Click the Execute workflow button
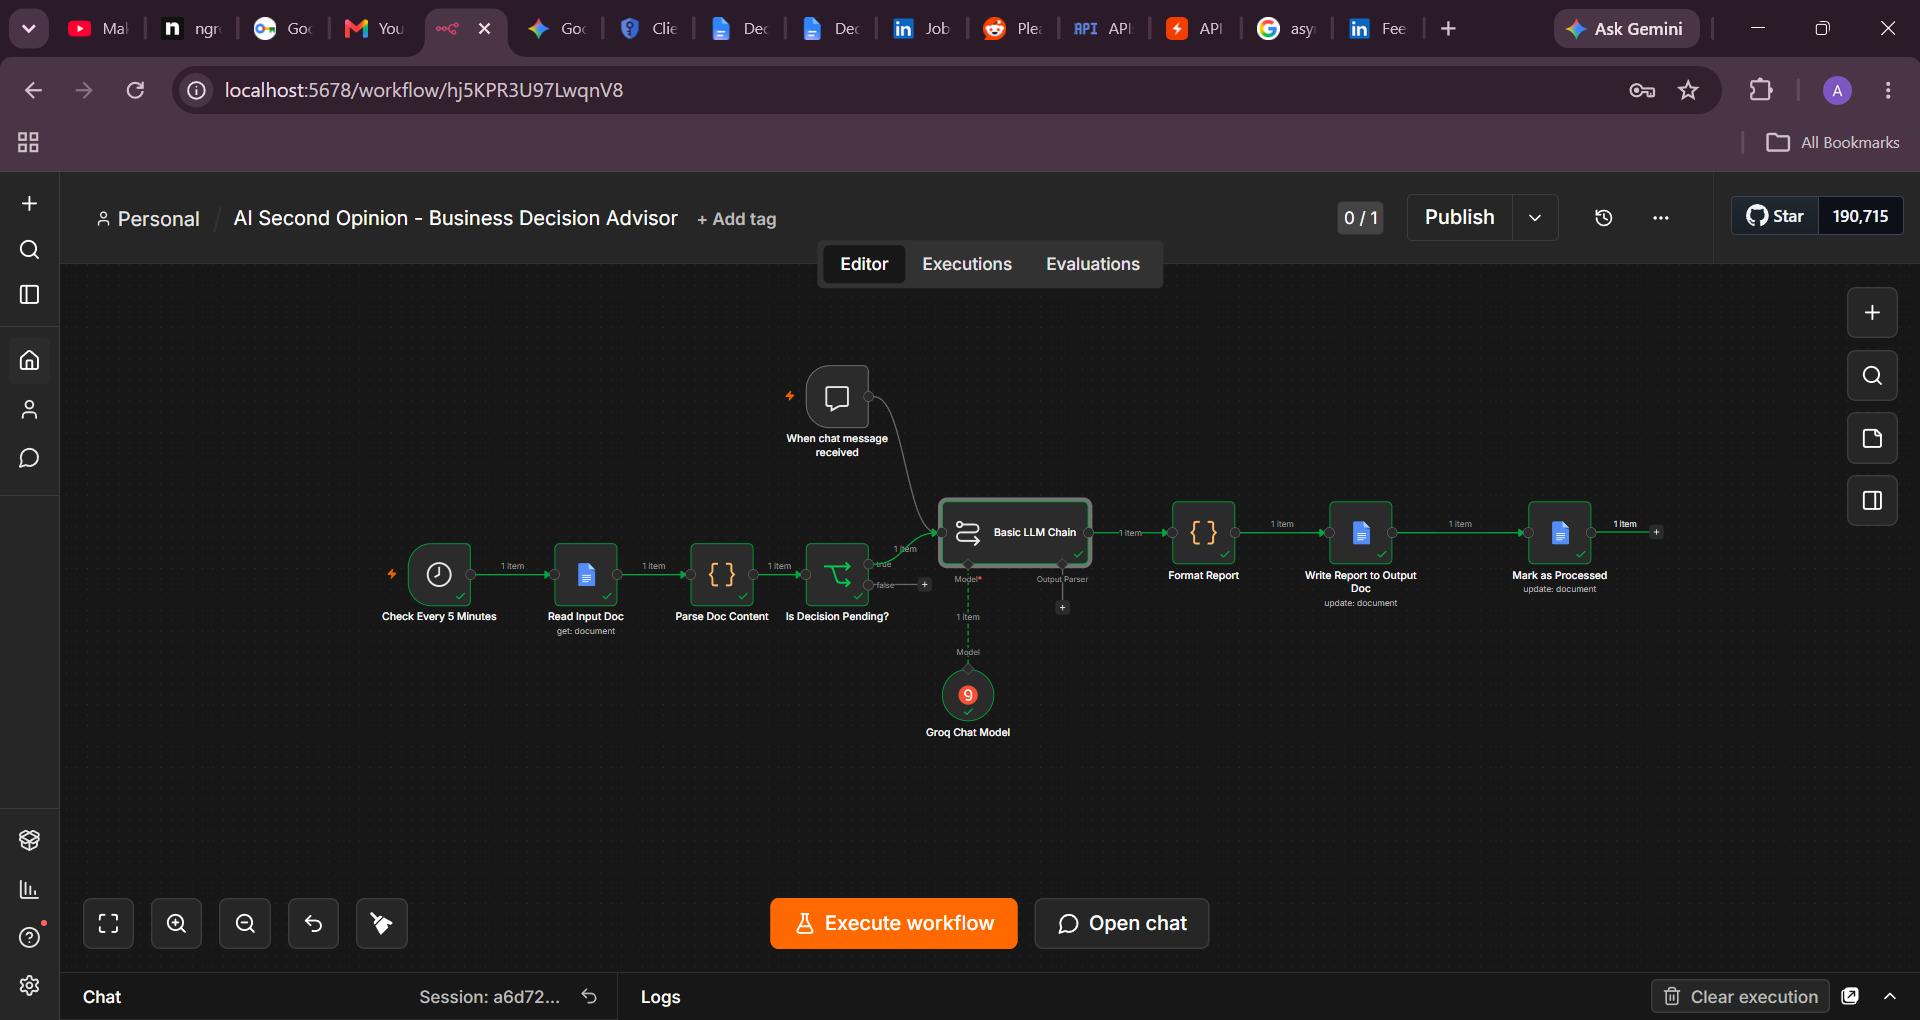Image resolution: width=1920 pixels, height=1020 pixels. click(x=894, y=923)
